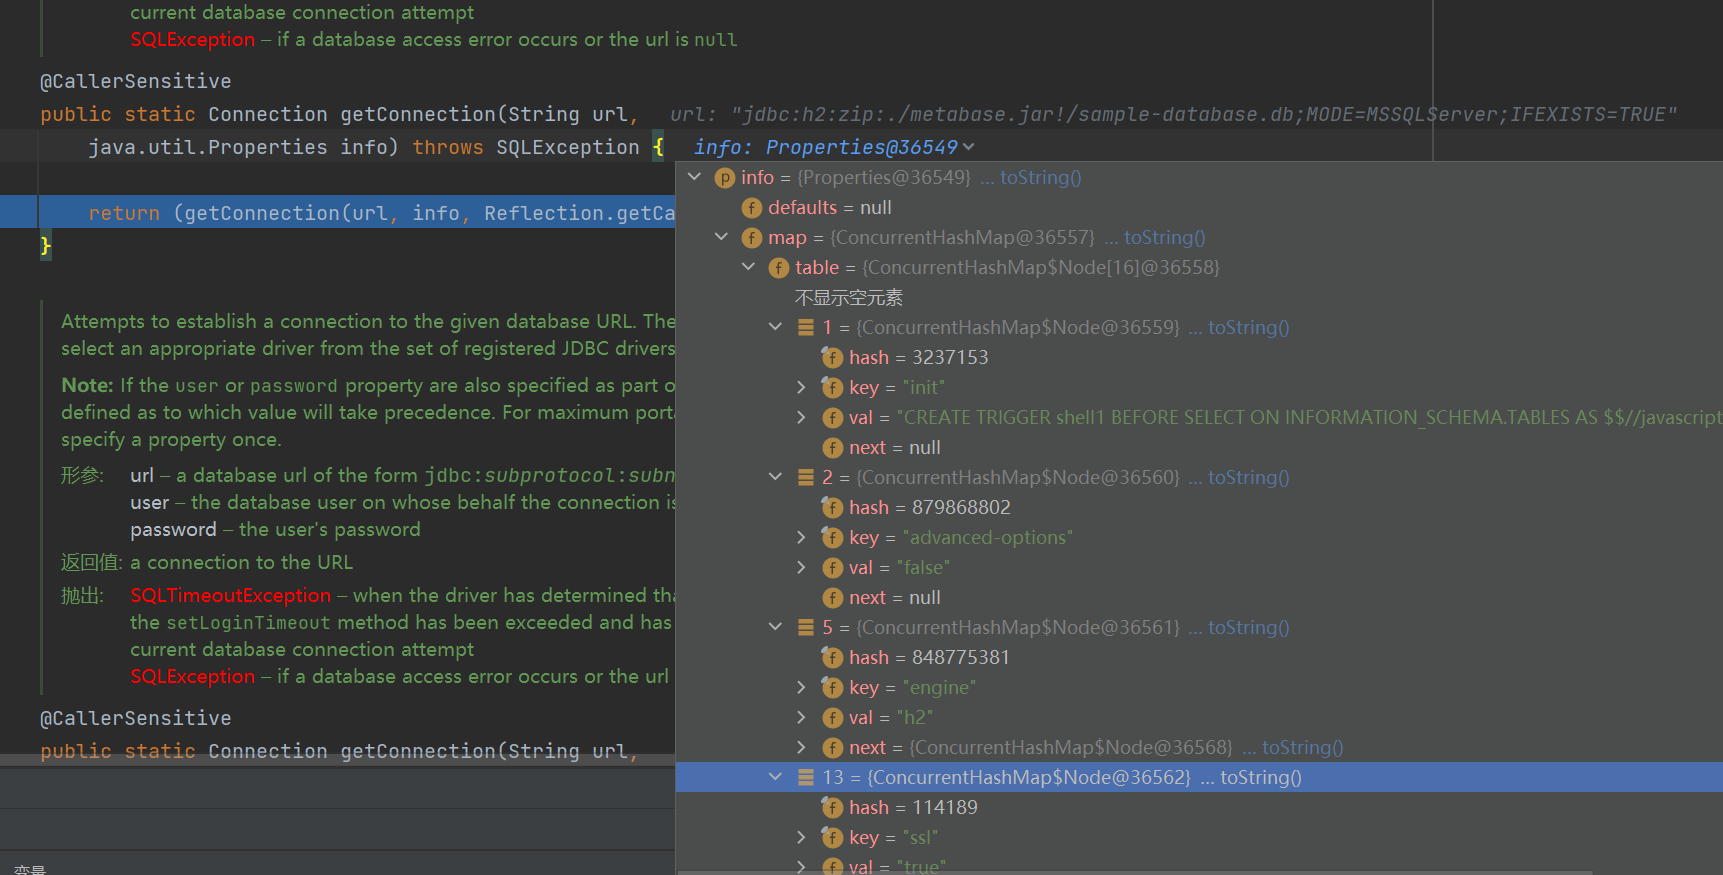Click the field icon beside key "engine"

click(832, 687)
